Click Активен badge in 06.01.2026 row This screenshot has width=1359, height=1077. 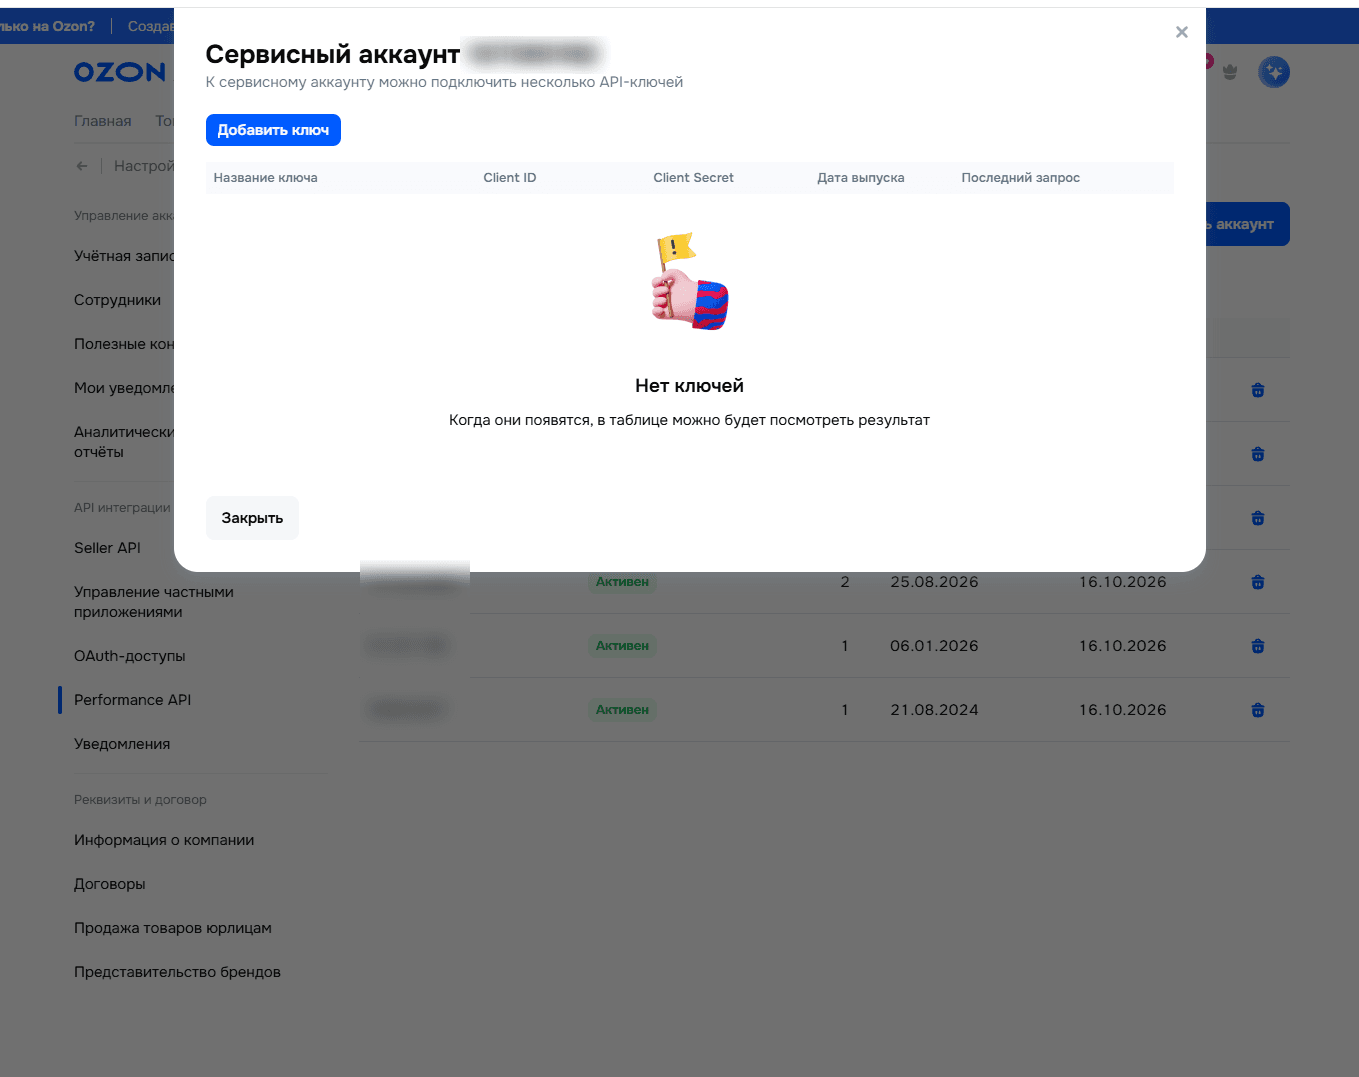(622, 646)
